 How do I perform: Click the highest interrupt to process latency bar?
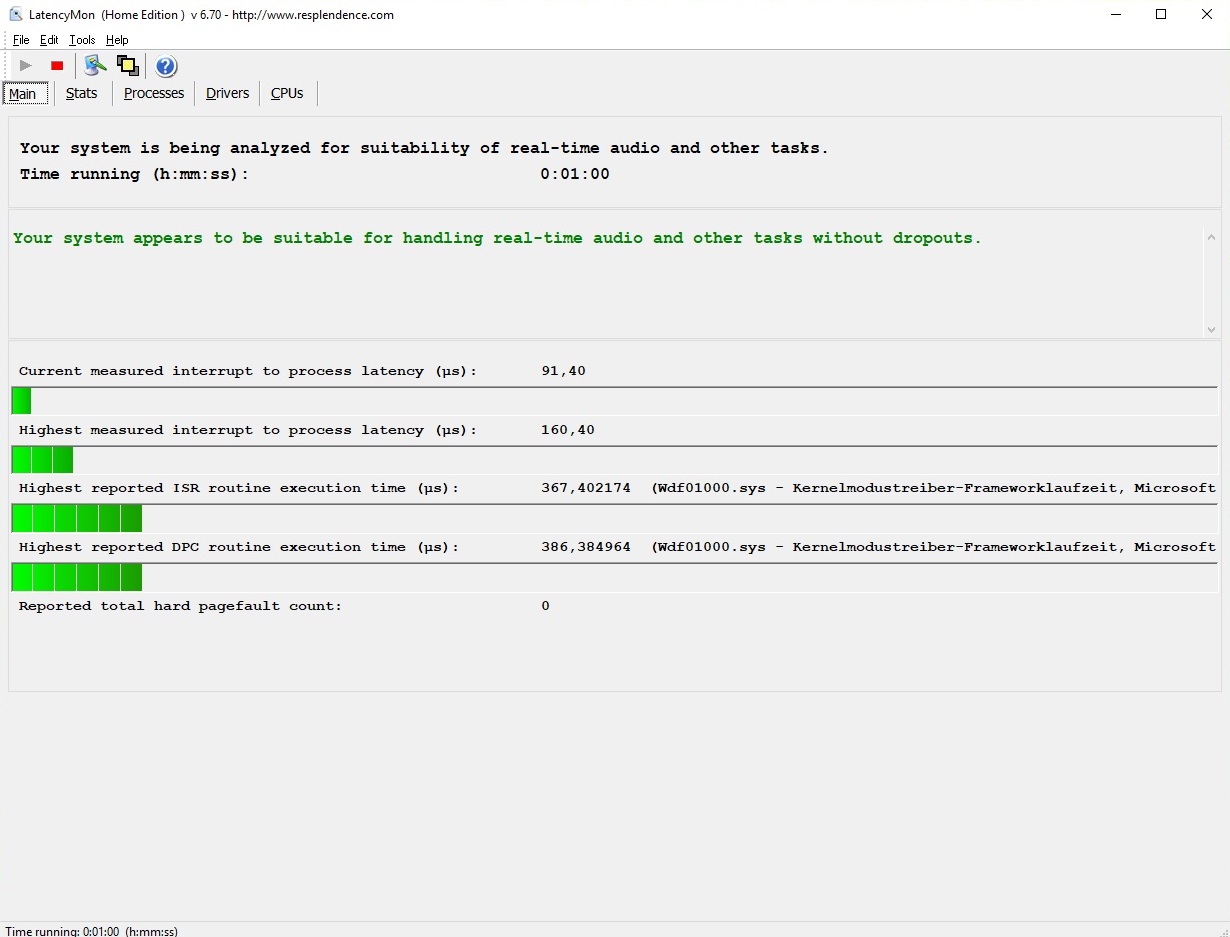point(614,460)
